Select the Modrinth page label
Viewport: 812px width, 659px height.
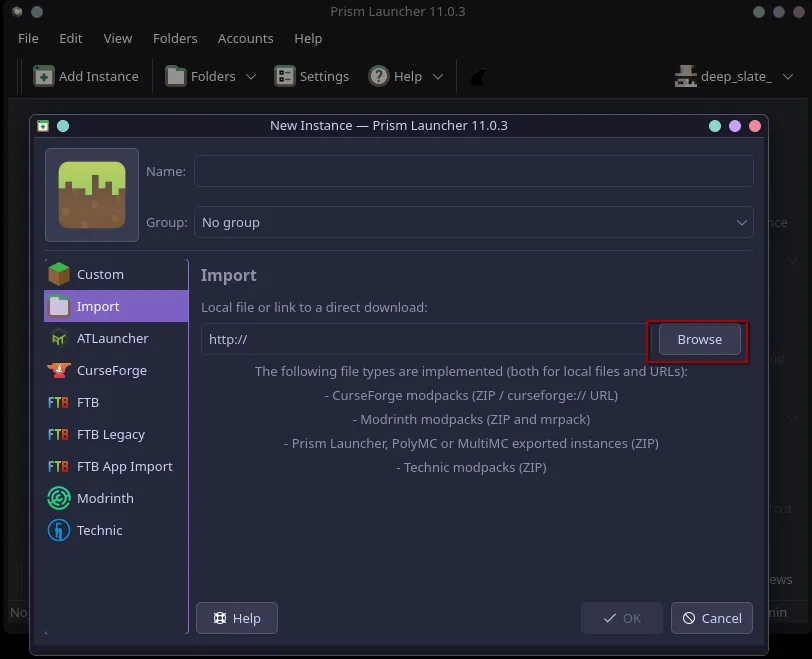pos(105,498)
